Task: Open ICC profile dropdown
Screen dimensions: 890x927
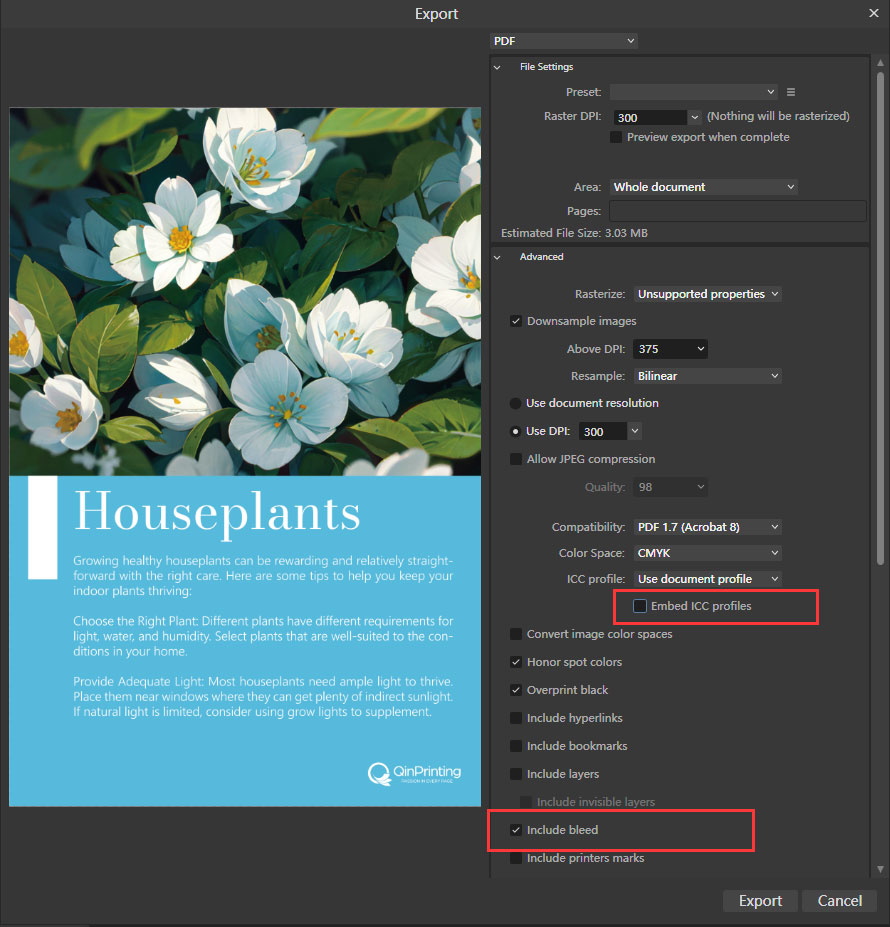Action: pos(707,579)
